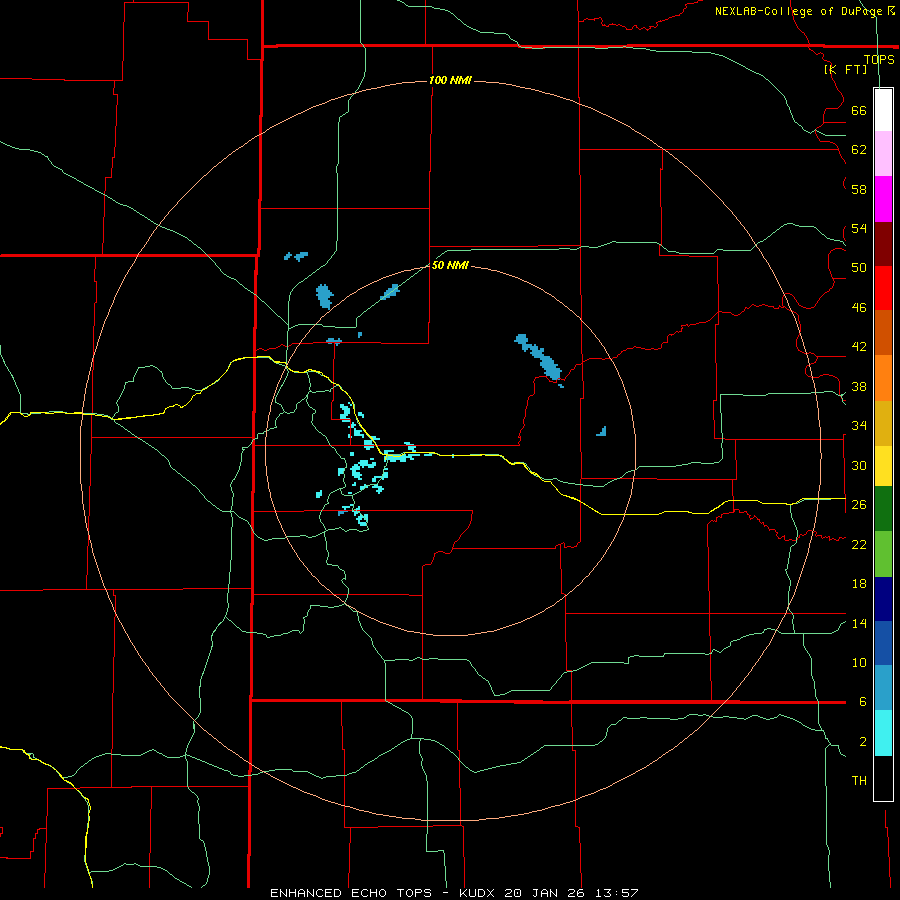This screenshot has height=900, width=900.
Task: Click legend value 58
Action: point(859,189)
